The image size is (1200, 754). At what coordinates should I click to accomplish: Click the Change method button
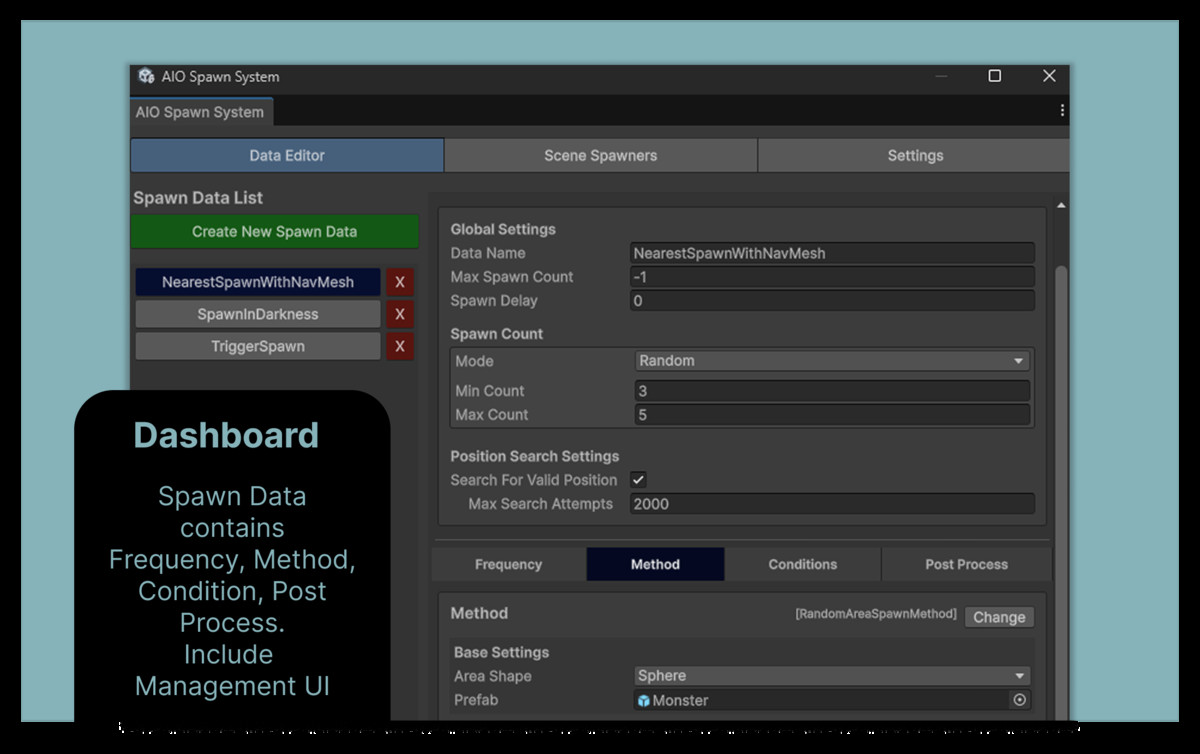tap(999, 617)
